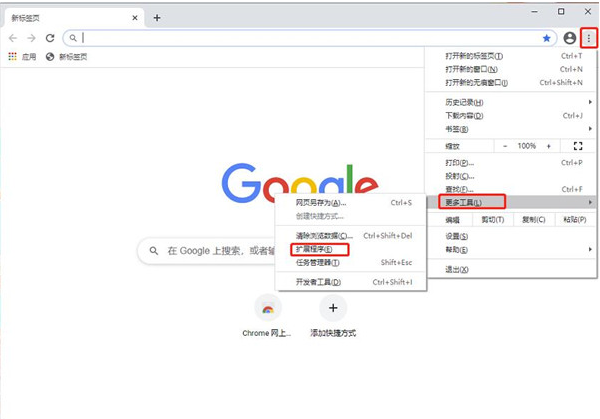Close the 新标签页 tab
This screenshot has height=419, width=600.
pos(135,18)
